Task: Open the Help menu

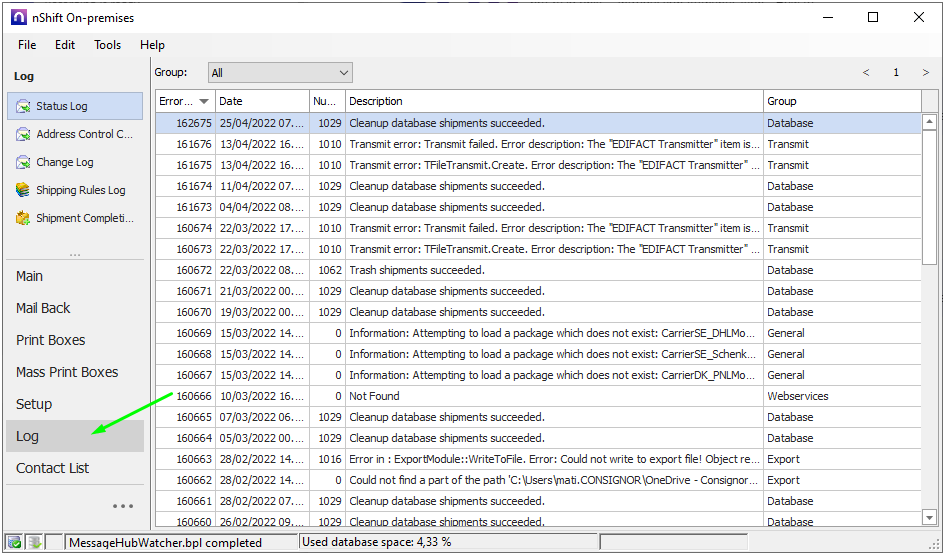Action: (152, 45)
